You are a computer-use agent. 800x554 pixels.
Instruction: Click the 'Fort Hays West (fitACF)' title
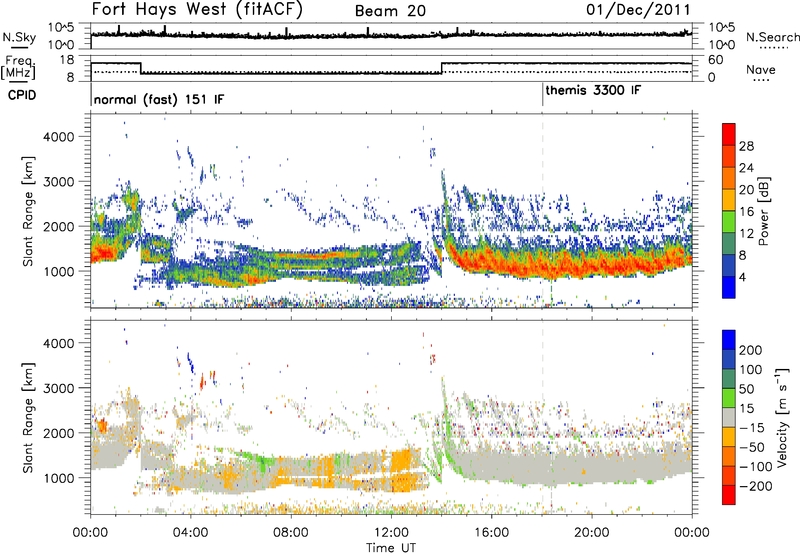pyautogui.click(x=197, y=10)
